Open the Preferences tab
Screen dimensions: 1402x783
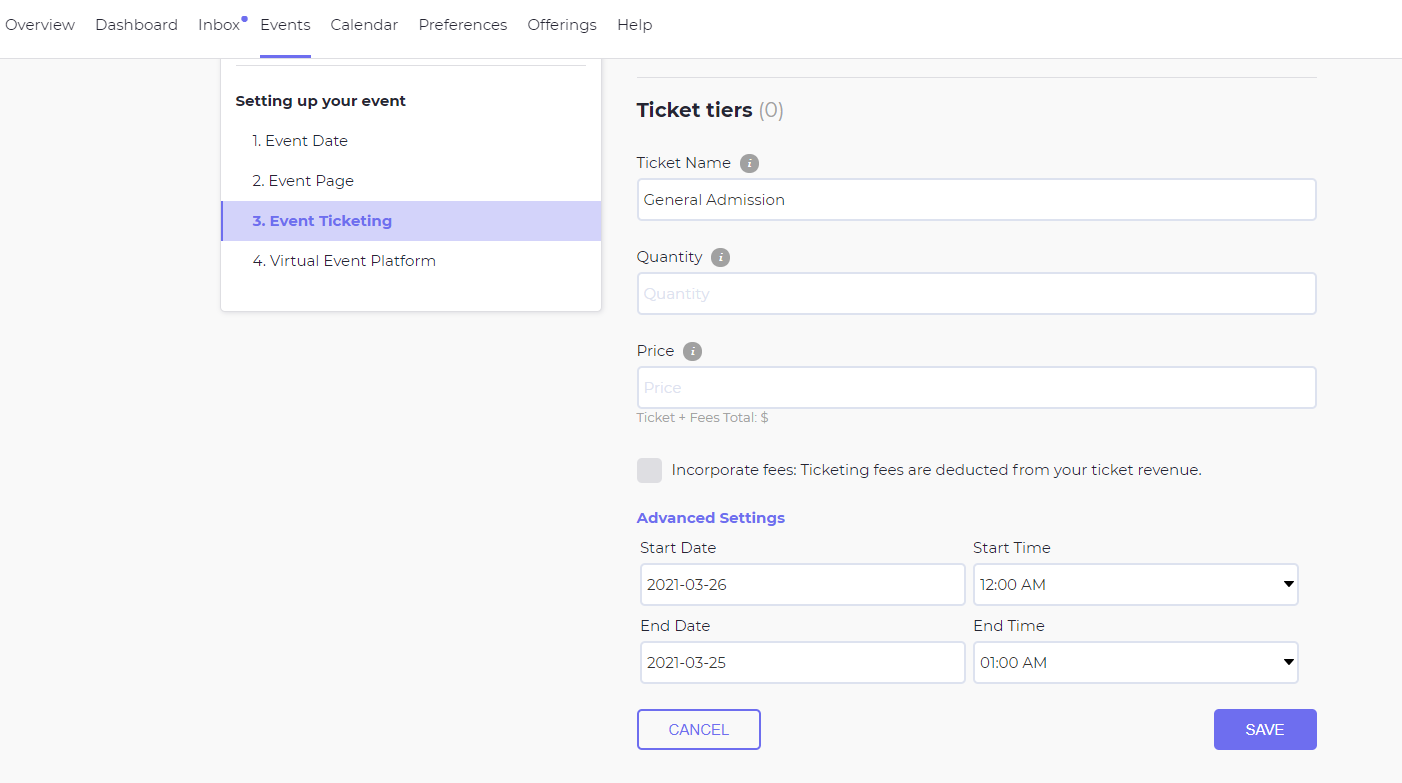(463, 25)
